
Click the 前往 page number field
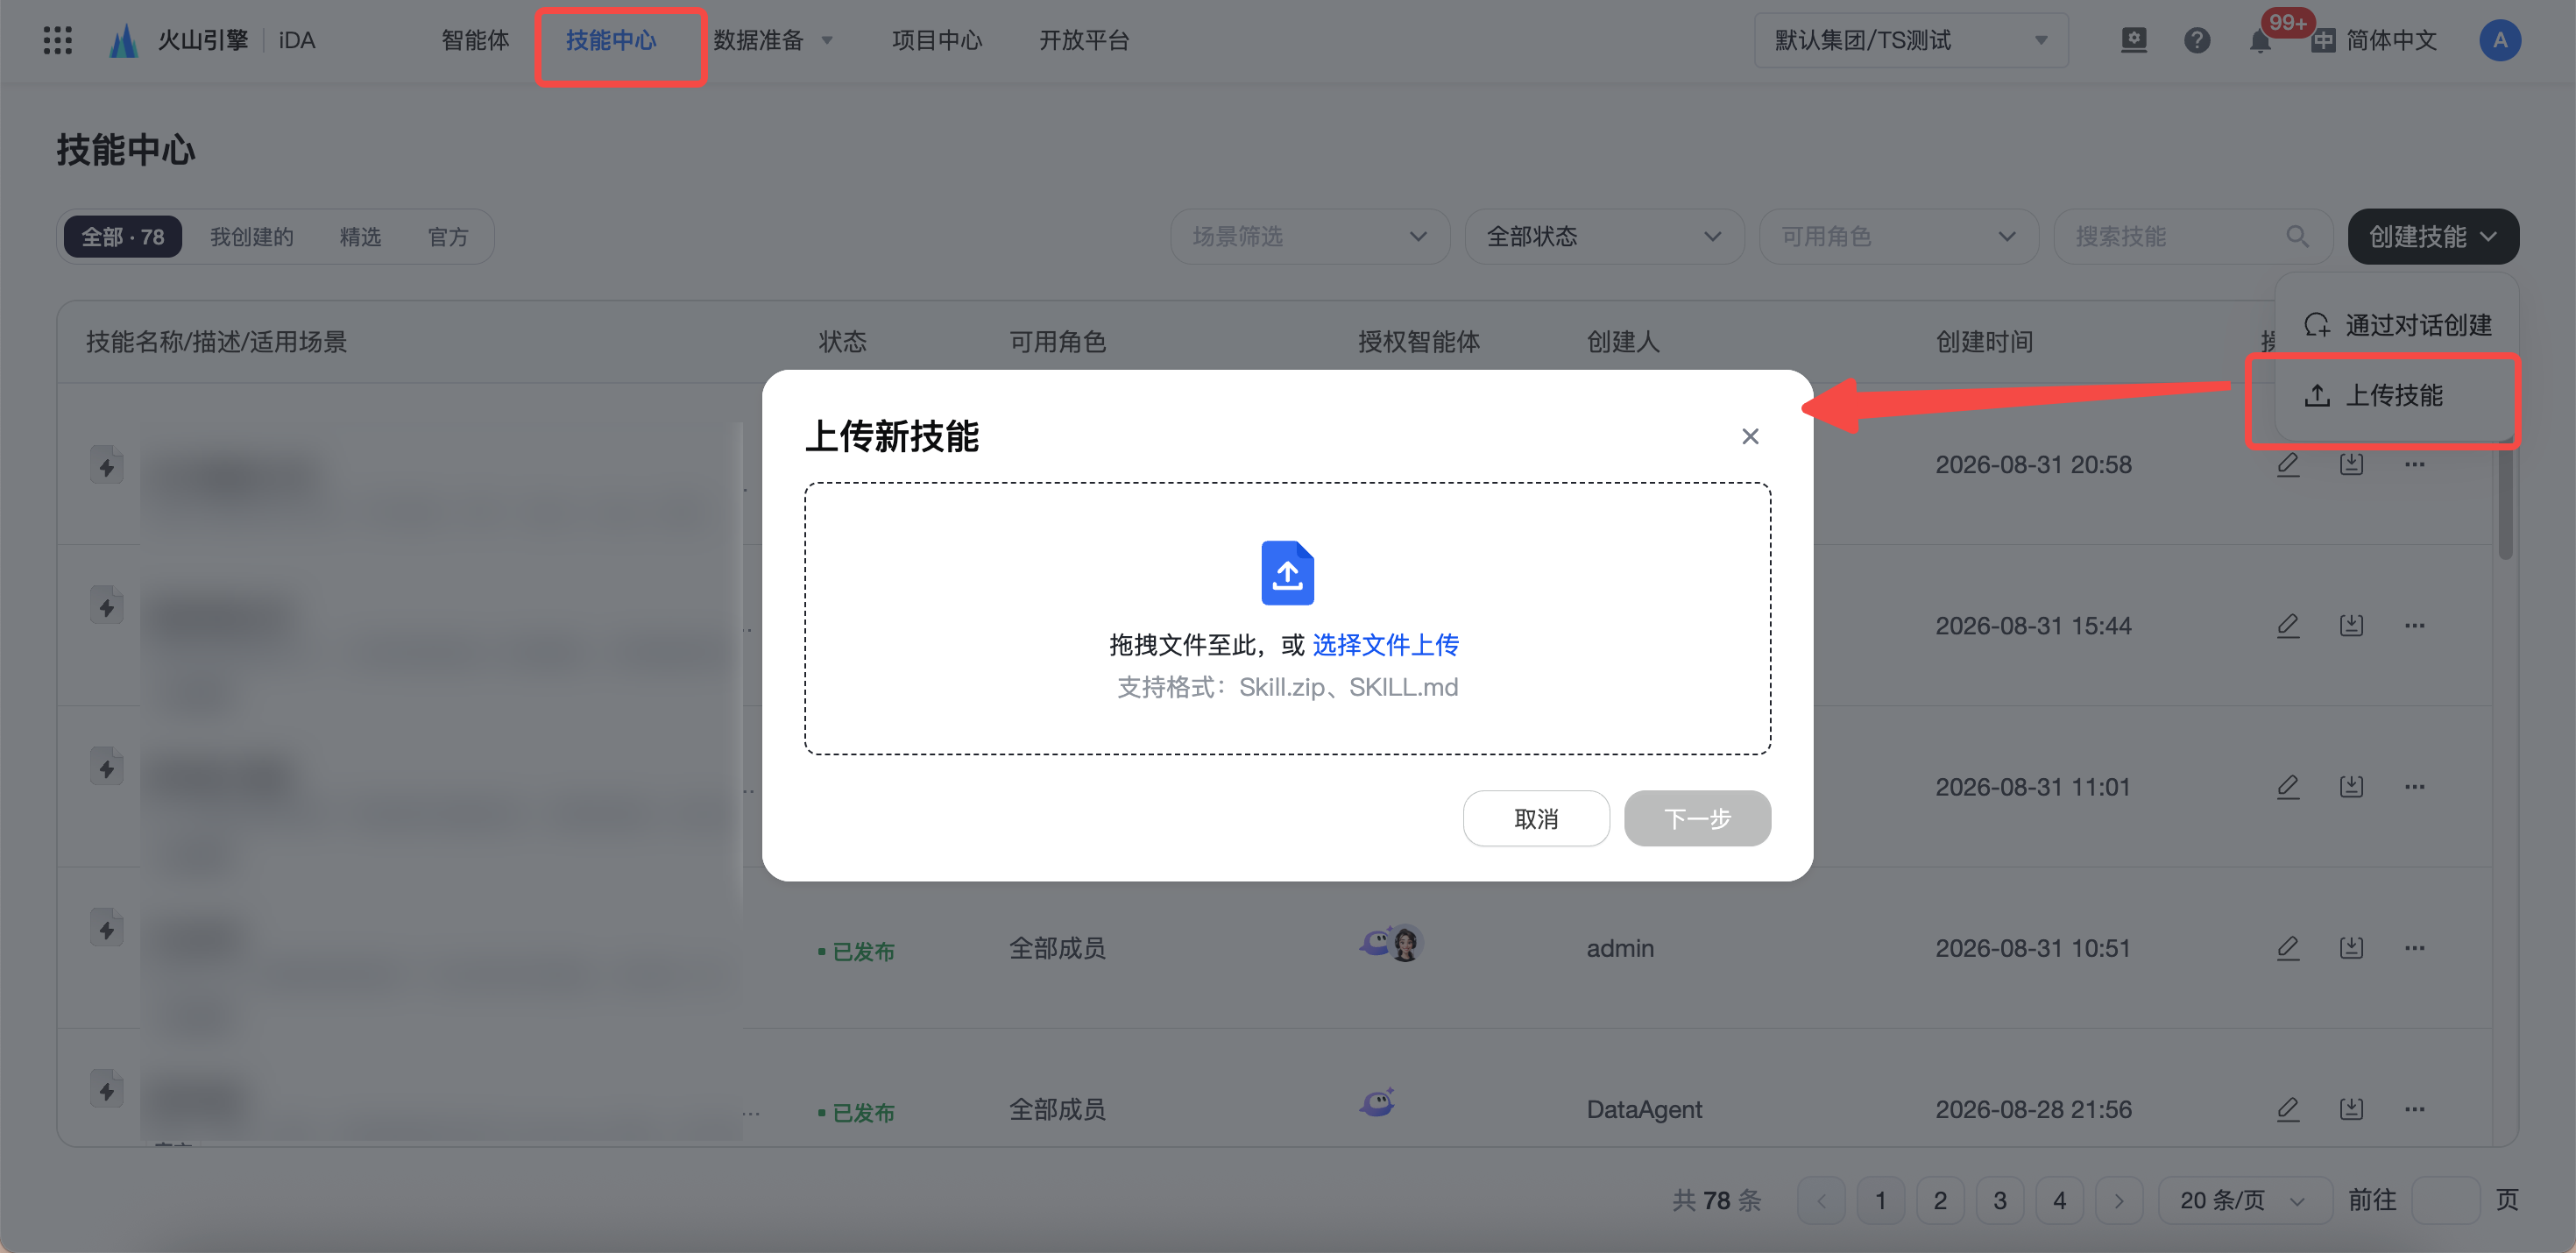coord(2445,1199)
